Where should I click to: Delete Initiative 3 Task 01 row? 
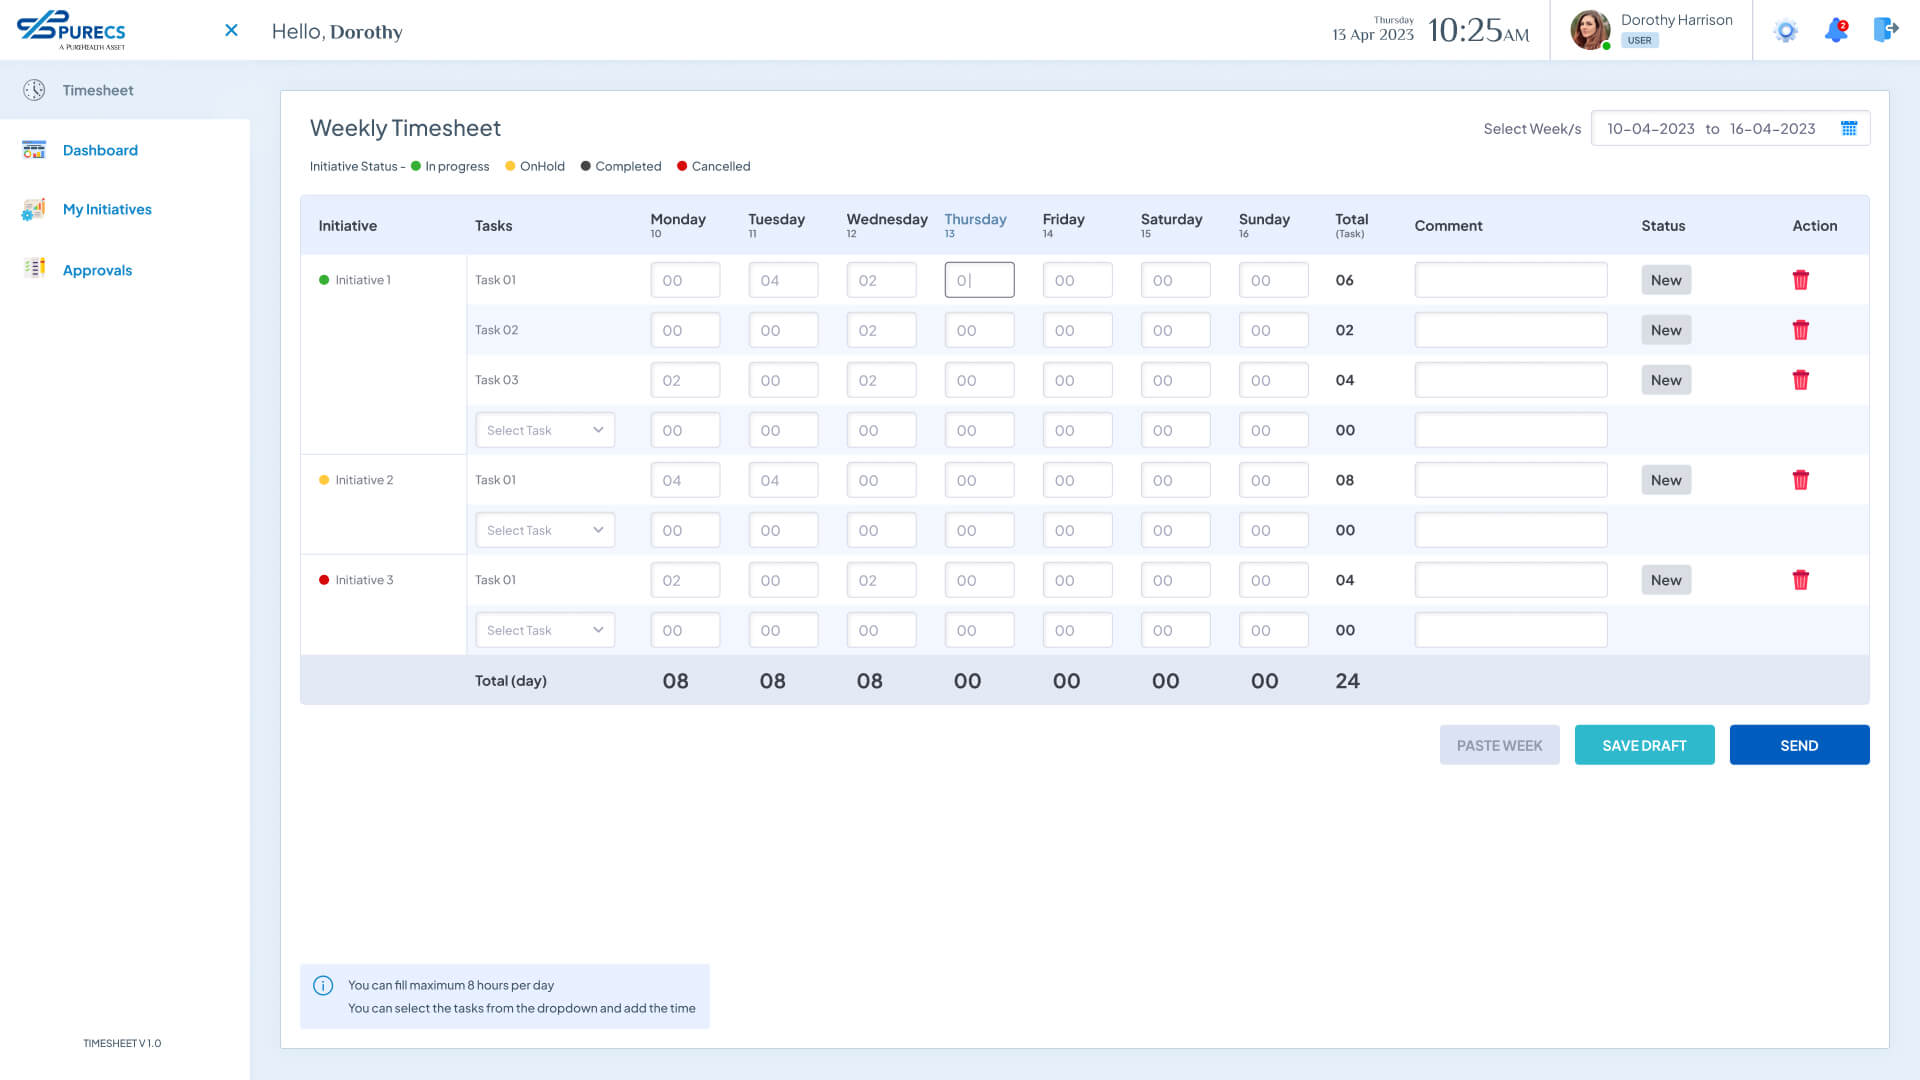[1800, 580]
